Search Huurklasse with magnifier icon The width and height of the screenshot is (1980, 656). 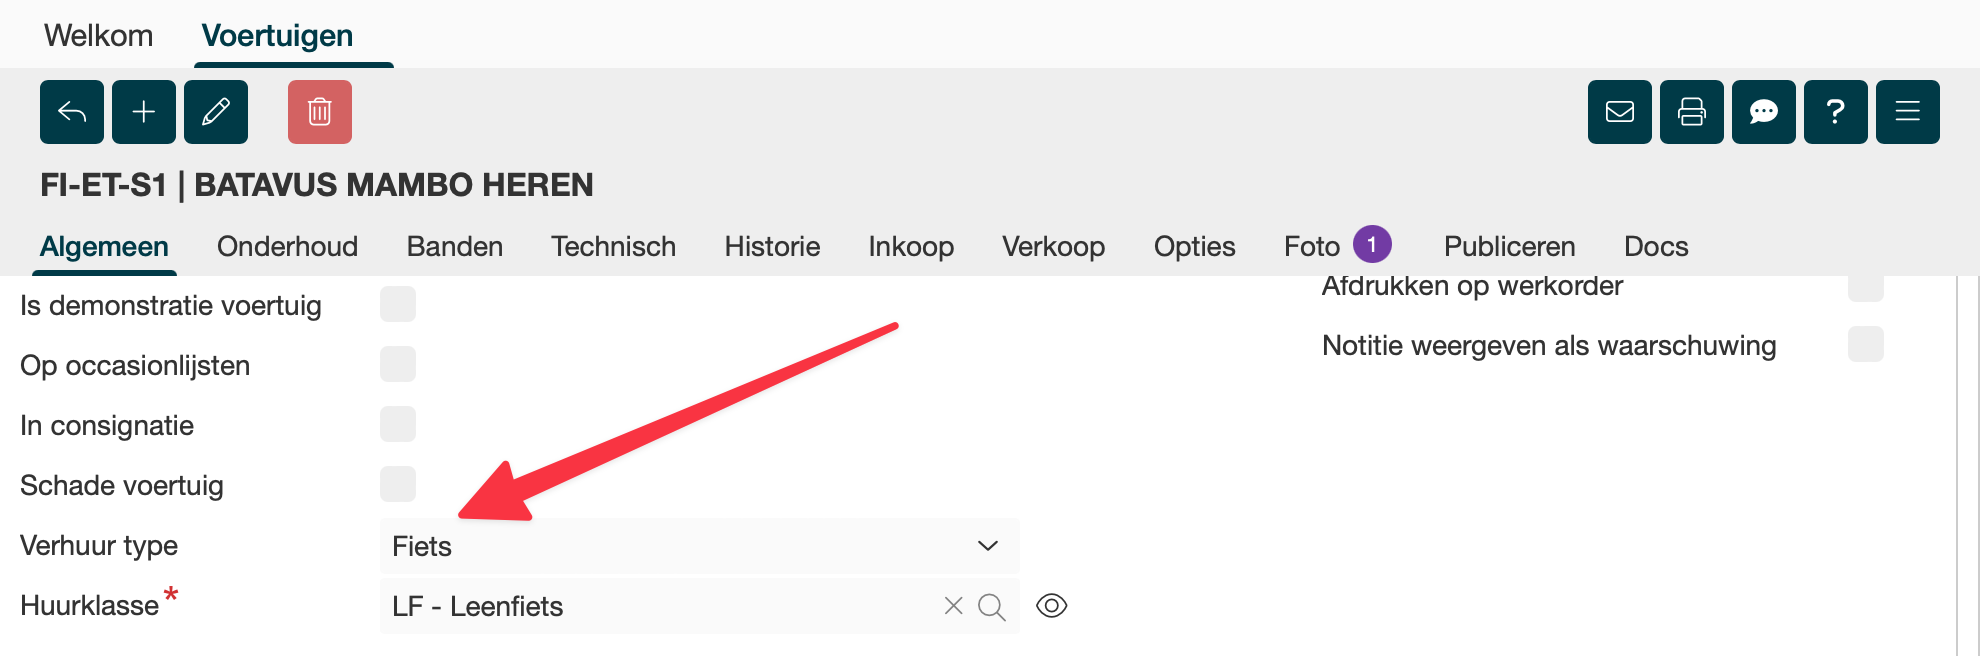point(991,606)
